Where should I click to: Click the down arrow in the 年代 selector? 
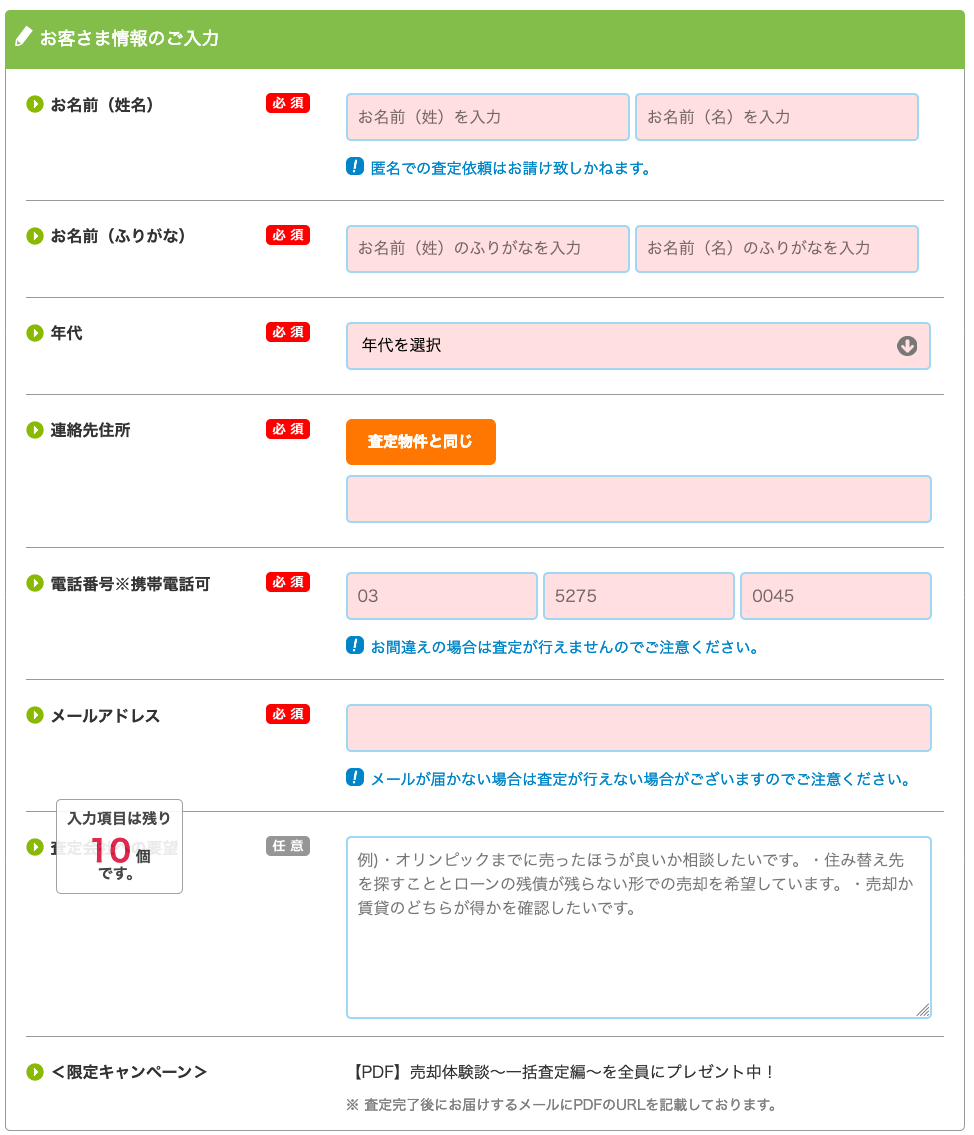tap(907, 346)
